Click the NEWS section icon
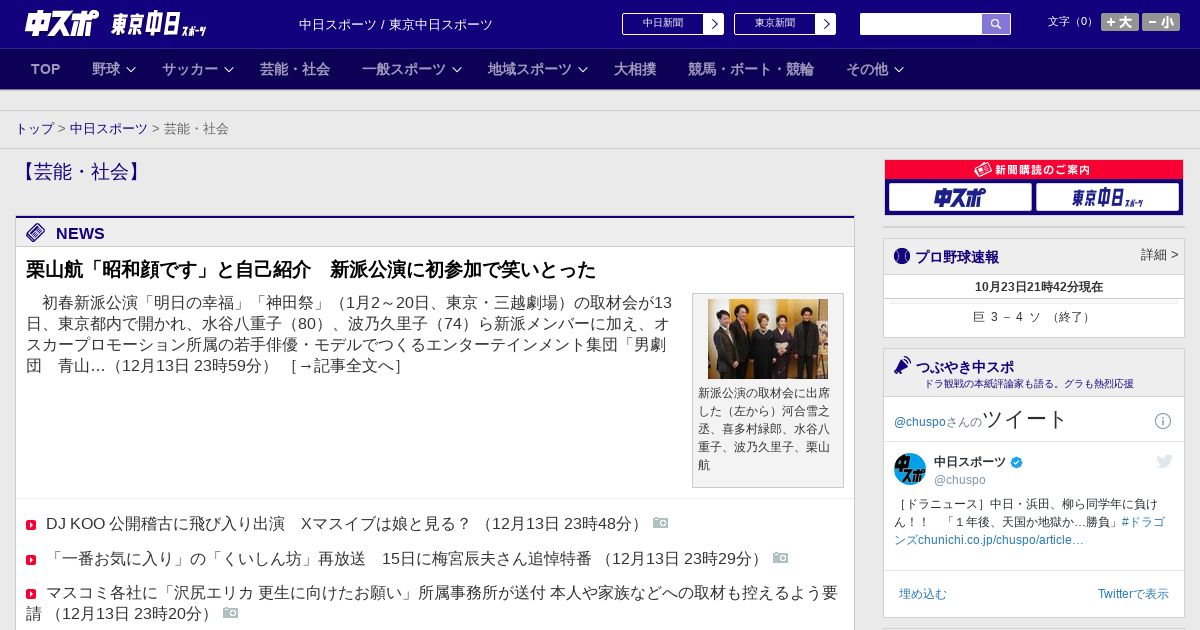 pyautogui.click(x=36, y=233)
